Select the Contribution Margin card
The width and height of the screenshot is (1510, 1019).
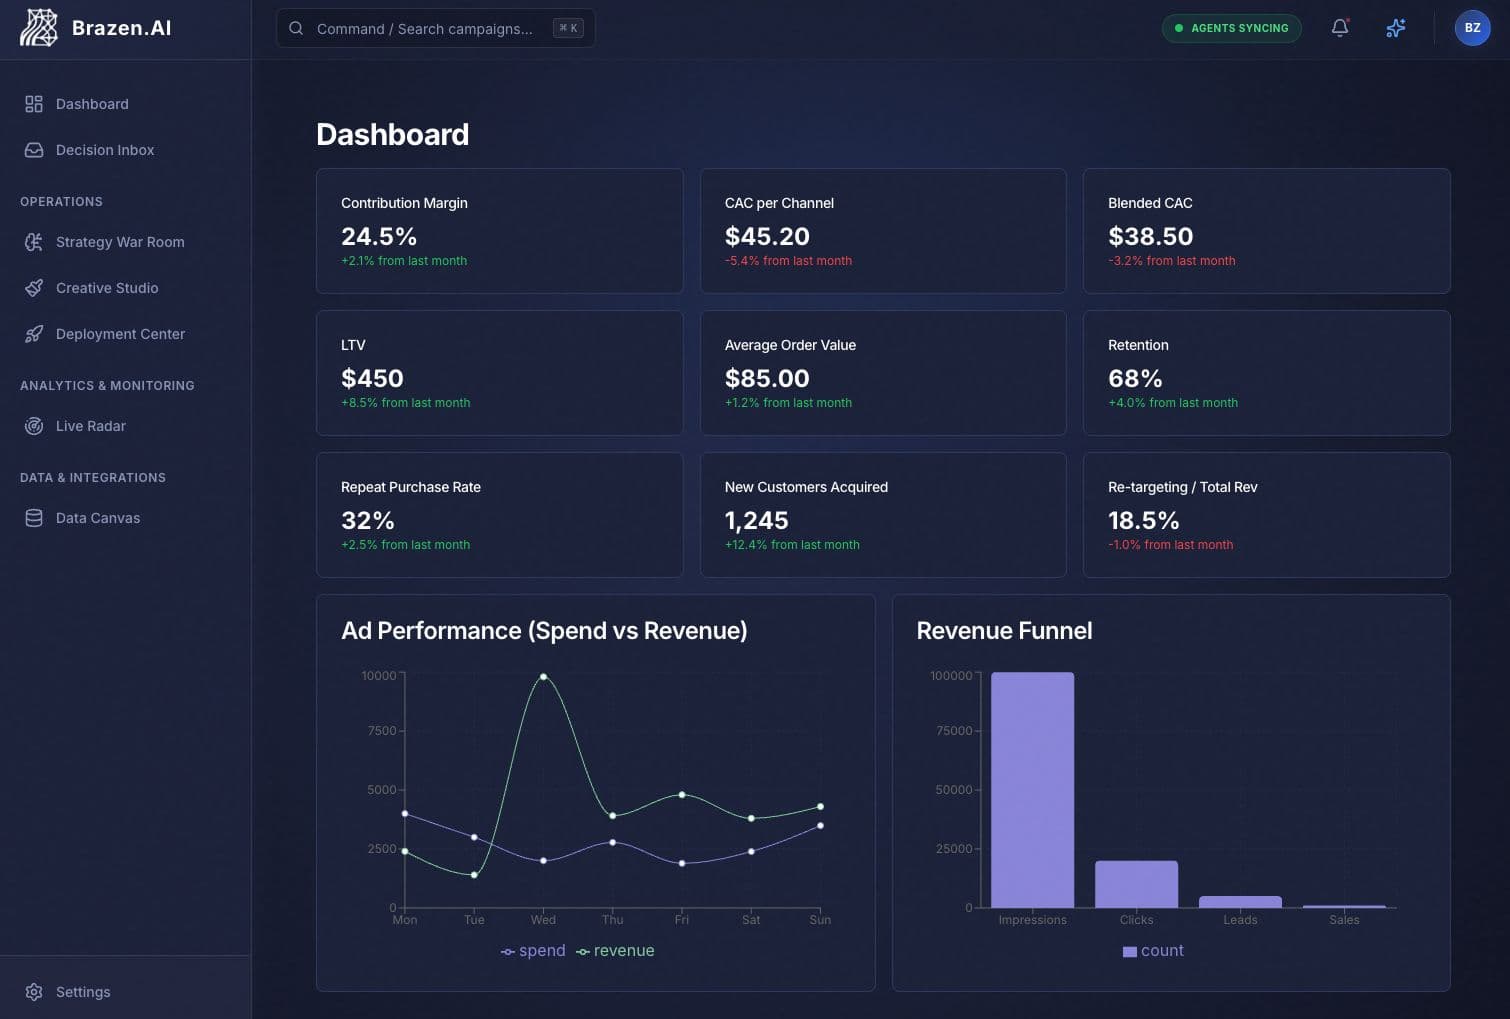click(499, 231)
